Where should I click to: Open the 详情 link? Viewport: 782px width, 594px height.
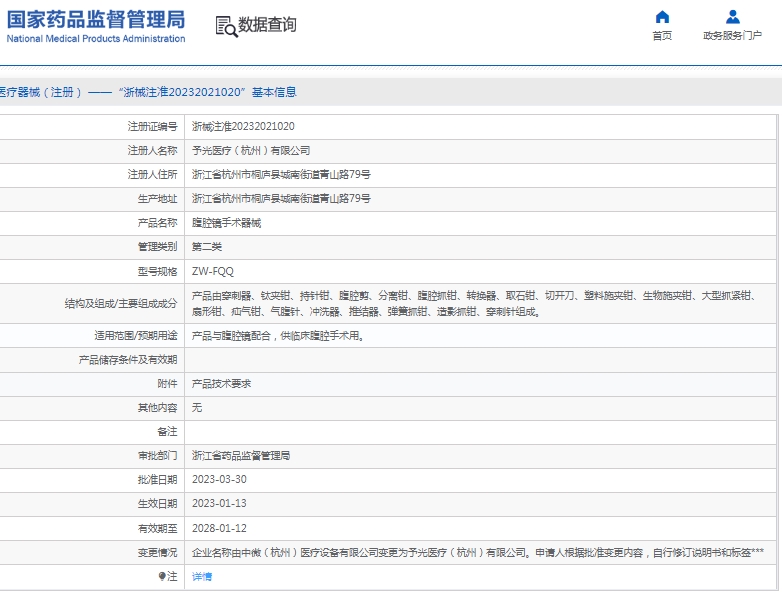[x=202, y=577]
